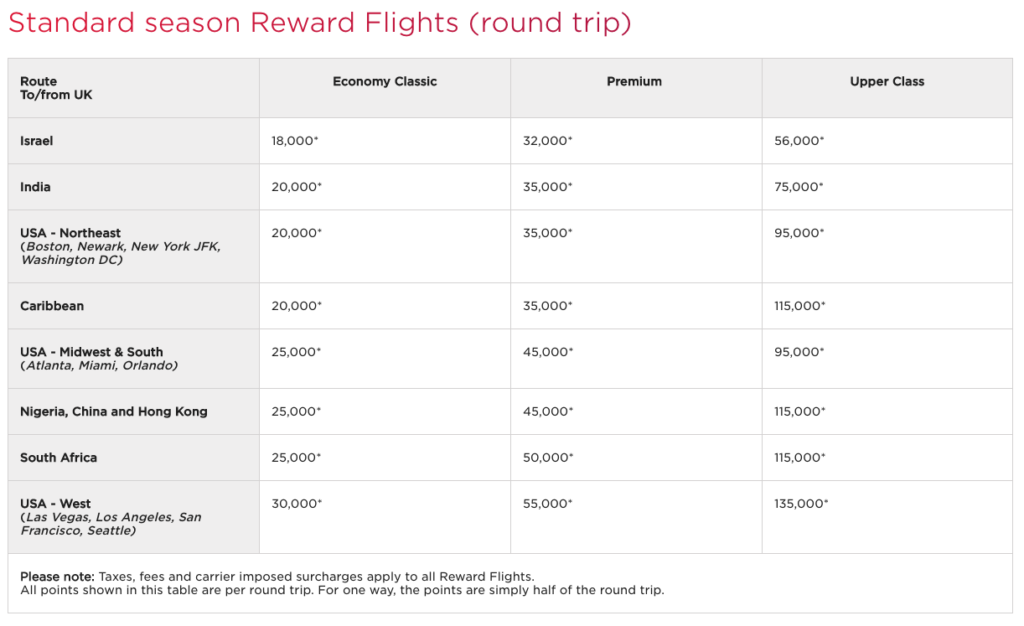Click India Upper Class 75,000 points
The height and width of the screenshot is (626, 1024).
[799, 187]
